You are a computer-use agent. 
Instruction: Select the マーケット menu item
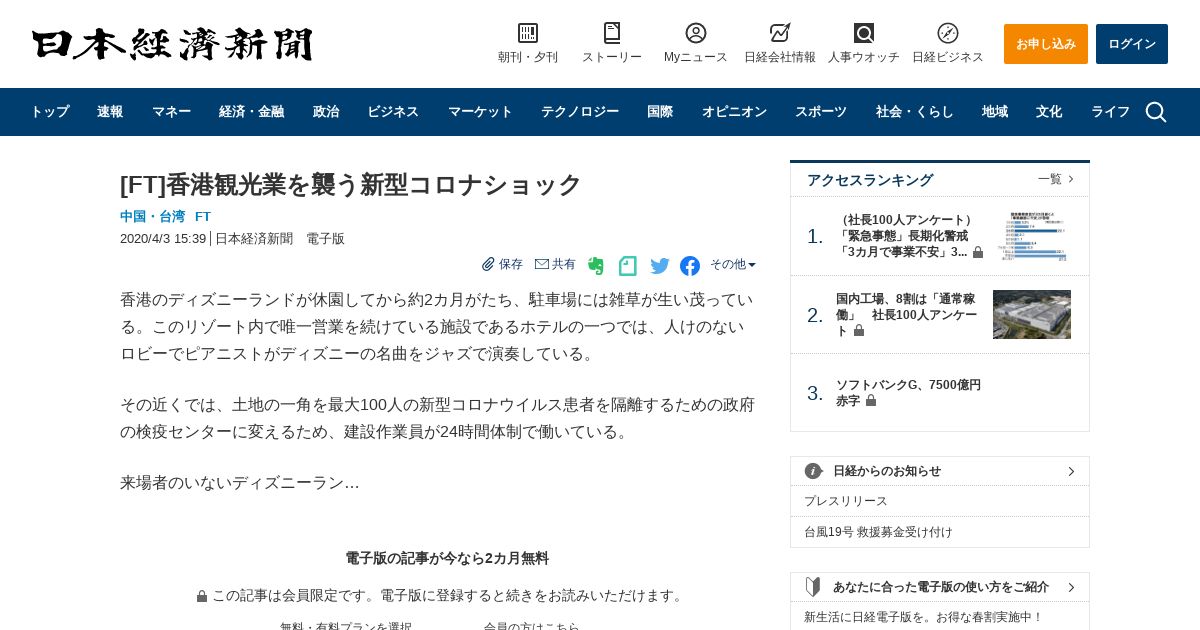pyautogui.click(x=480, y=112)
